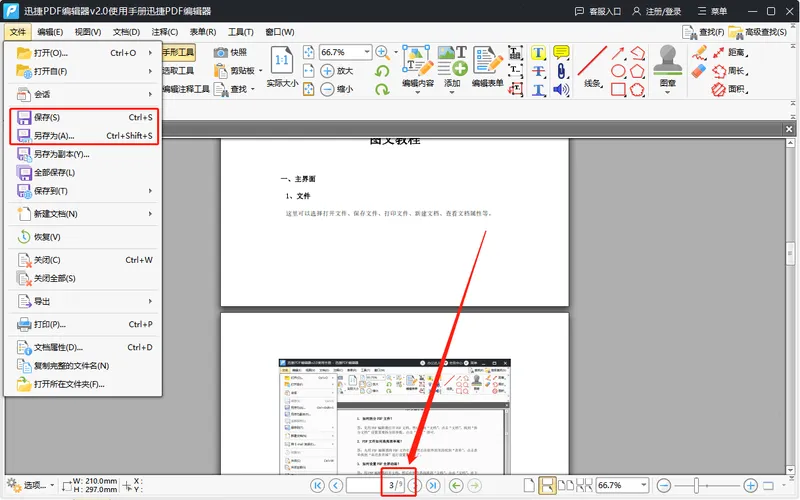Image resolution: width=800 pixels, height=500 pixels.
Task: Click the vertical scrollbar thumb on right
Action: point(790,255)
